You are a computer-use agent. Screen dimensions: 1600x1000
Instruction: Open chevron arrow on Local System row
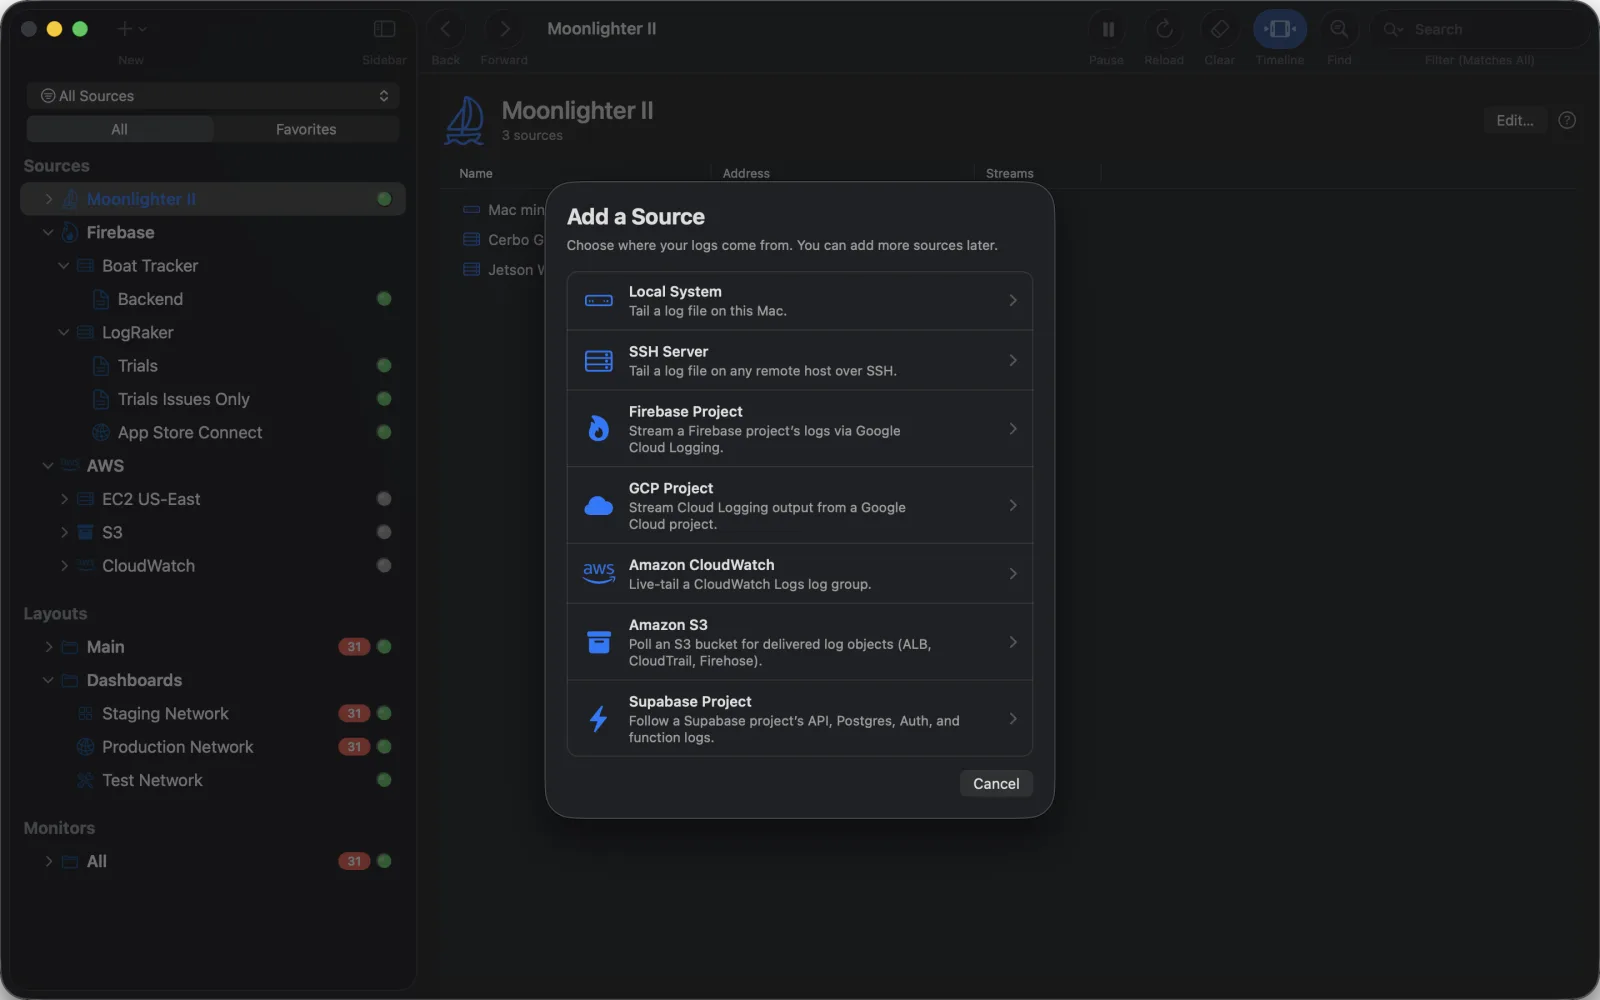pos(1013,300)
